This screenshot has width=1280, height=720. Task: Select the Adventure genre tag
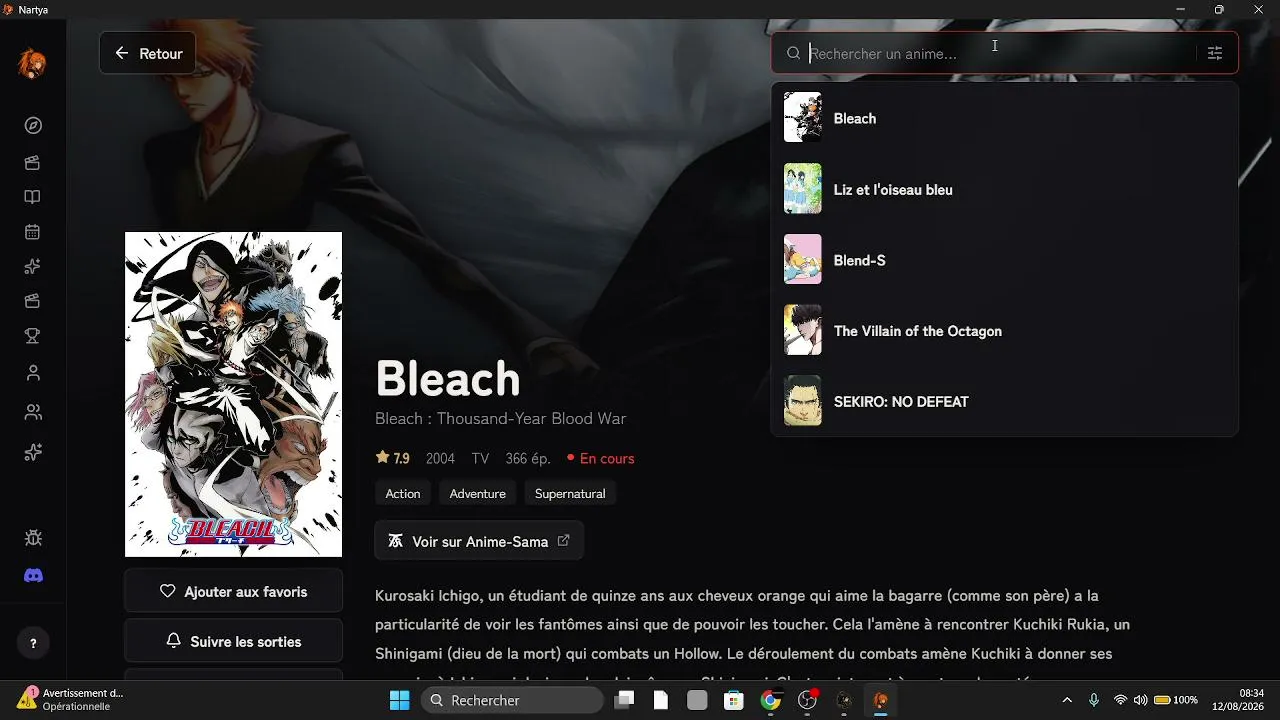478,493
